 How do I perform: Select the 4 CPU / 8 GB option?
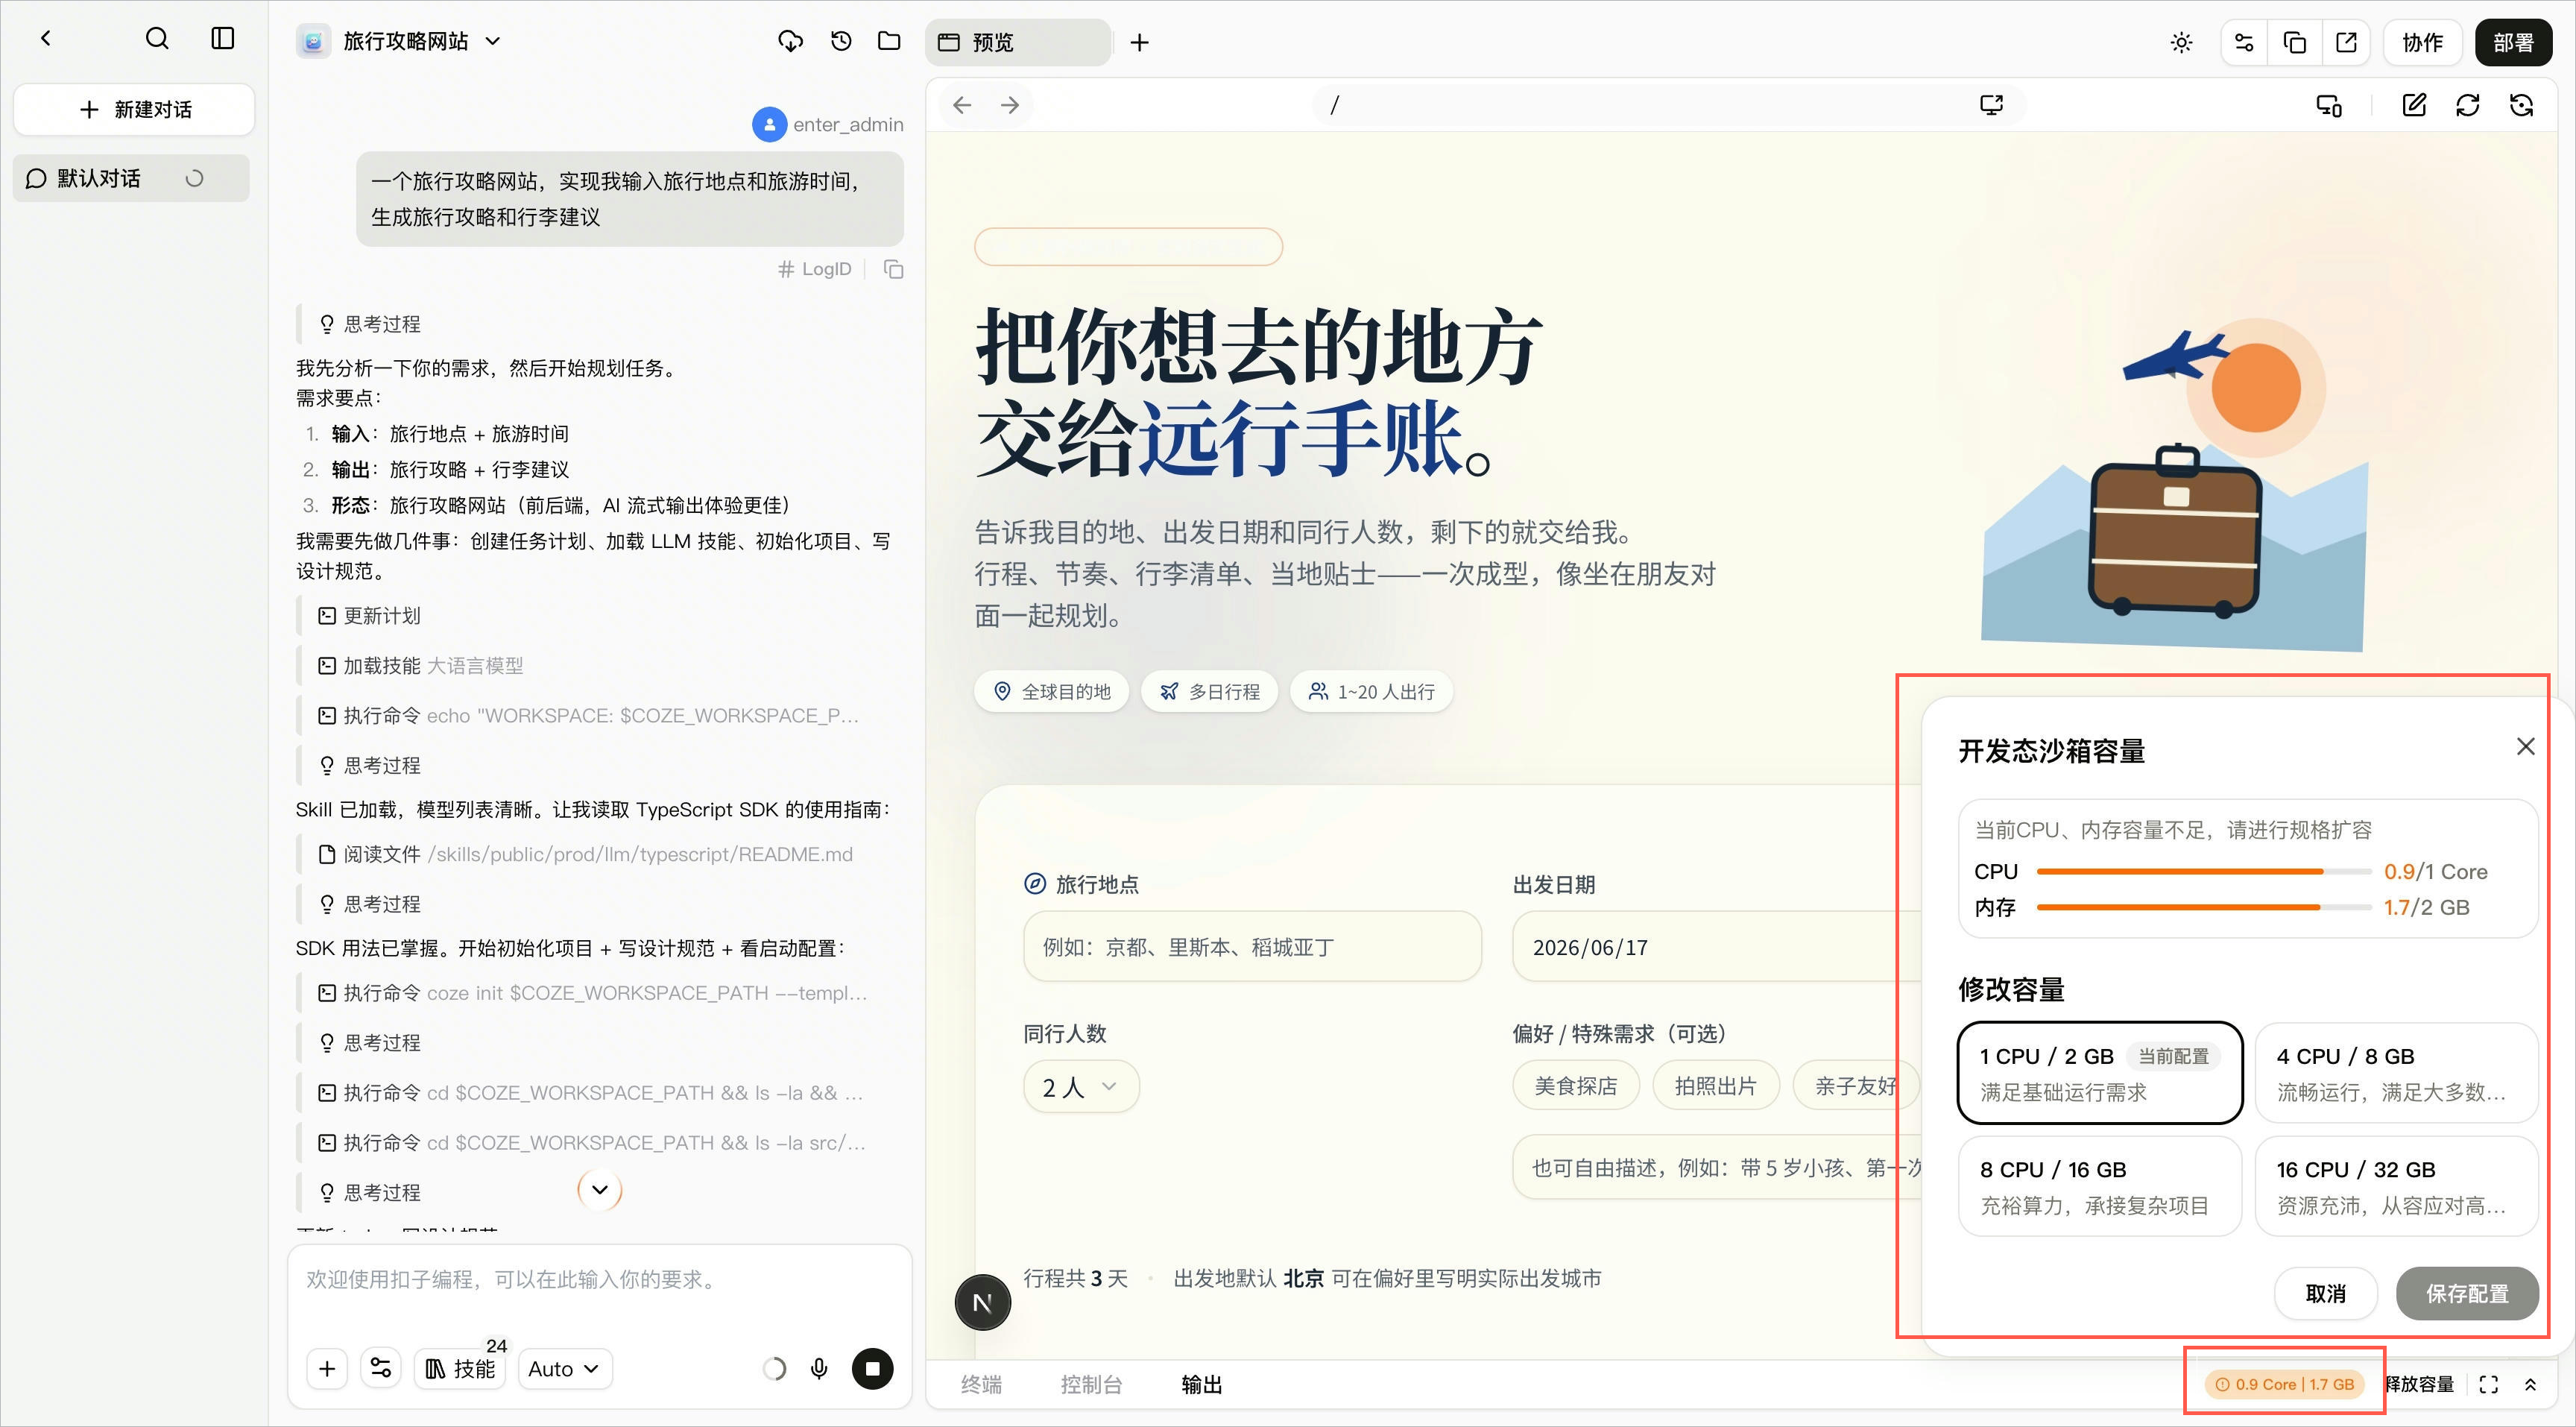click(x=2396, y=1073)
